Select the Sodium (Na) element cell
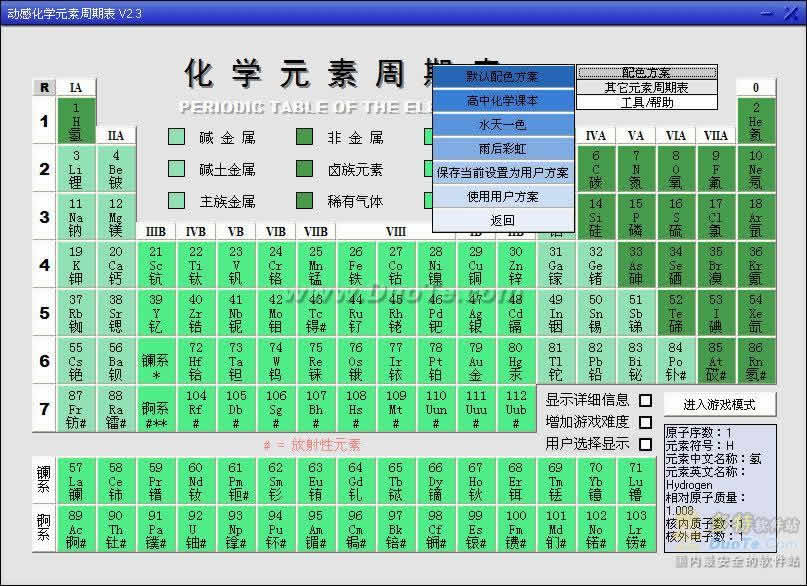This screenshot has height=586, width=807. pos(76,217)
